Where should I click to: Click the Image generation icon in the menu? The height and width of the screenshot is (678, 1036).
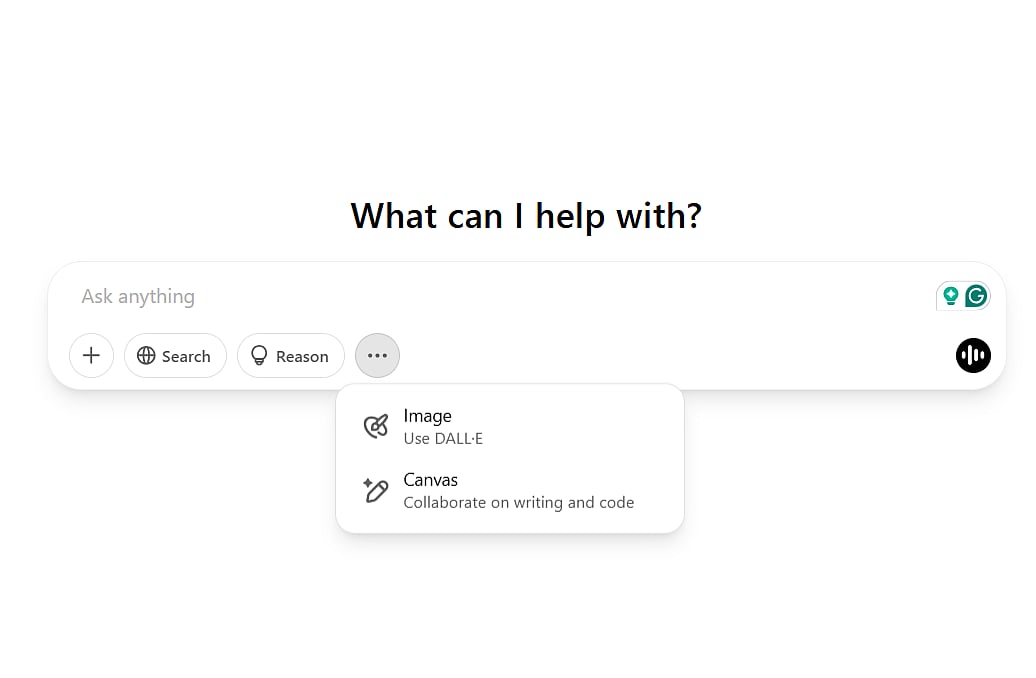coord(375,425)
